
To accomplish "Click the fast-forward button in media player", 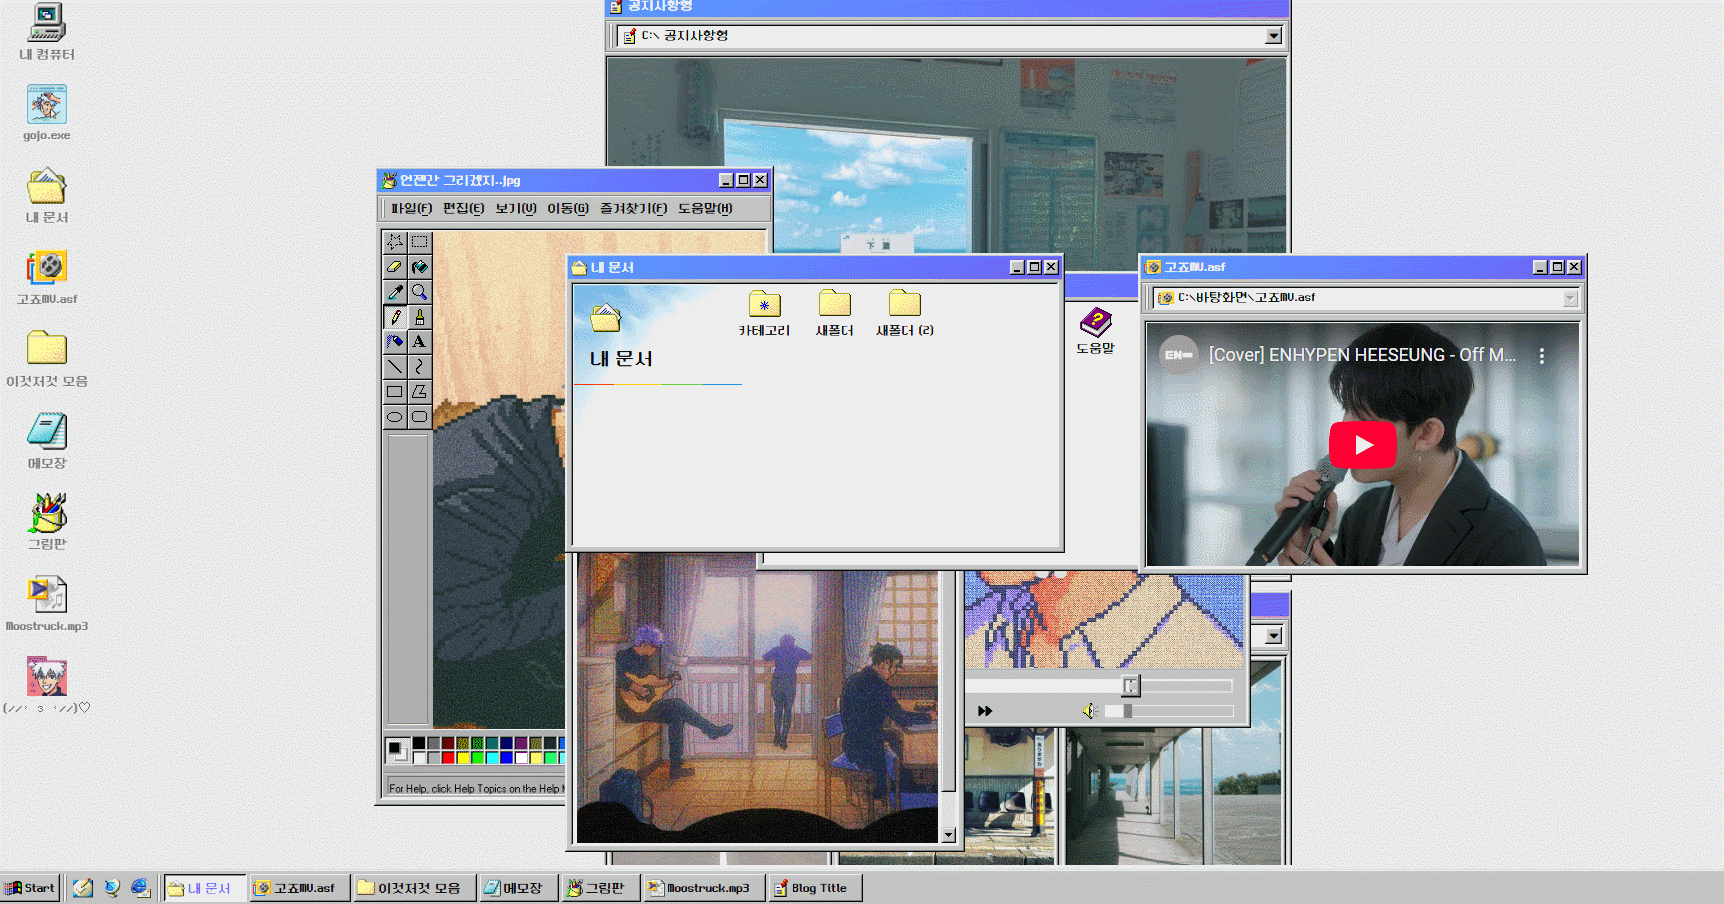I will 985,711.
